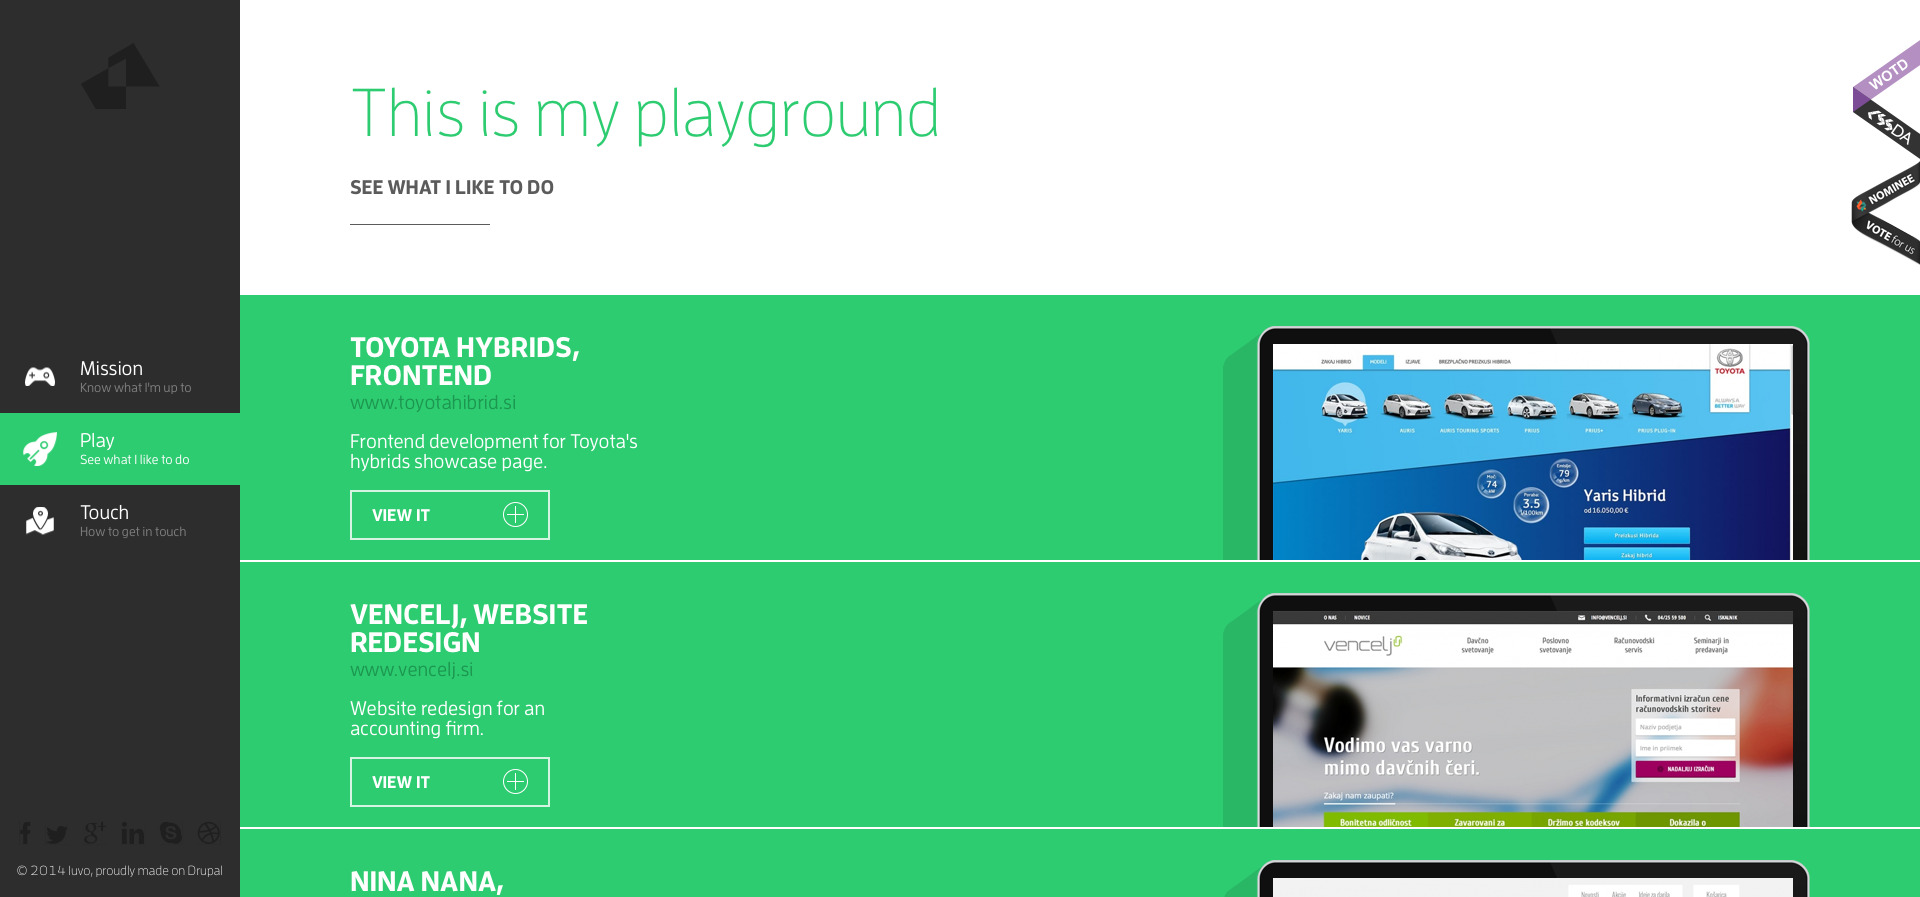Open the Mission menu item
The image size is (1920, 897).
tap(120, 377)
